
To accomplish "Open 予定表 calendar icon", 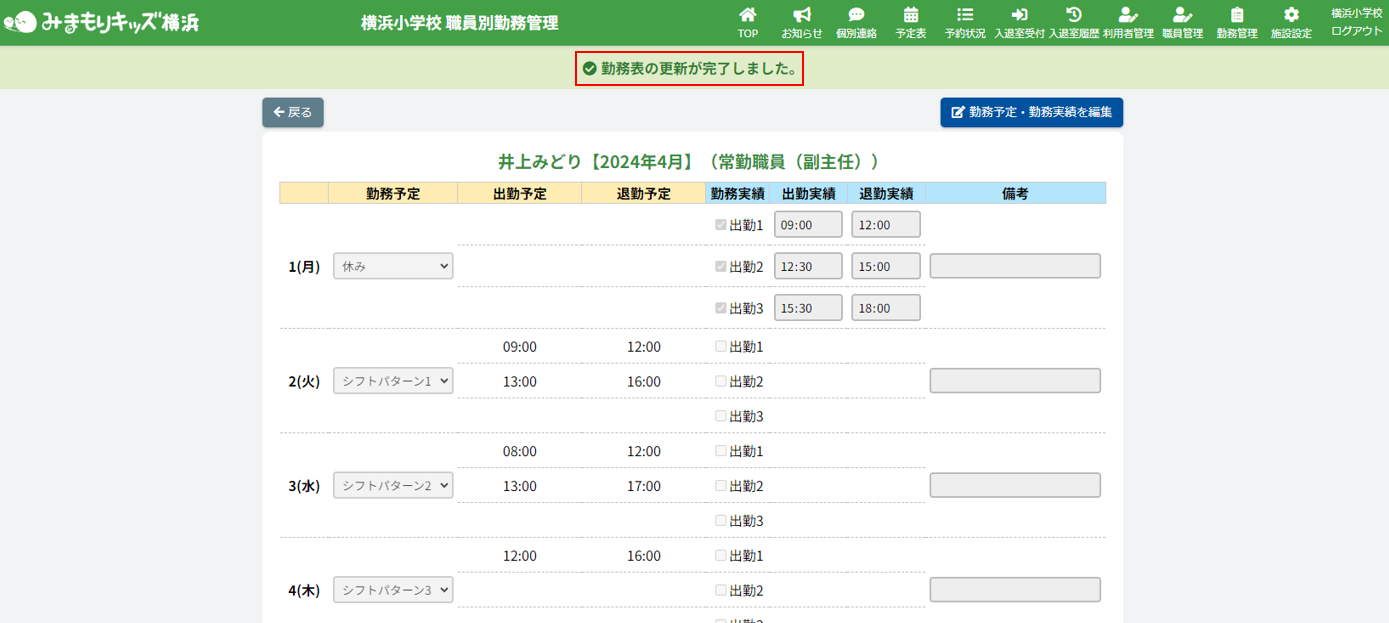I will coord(910,15).
